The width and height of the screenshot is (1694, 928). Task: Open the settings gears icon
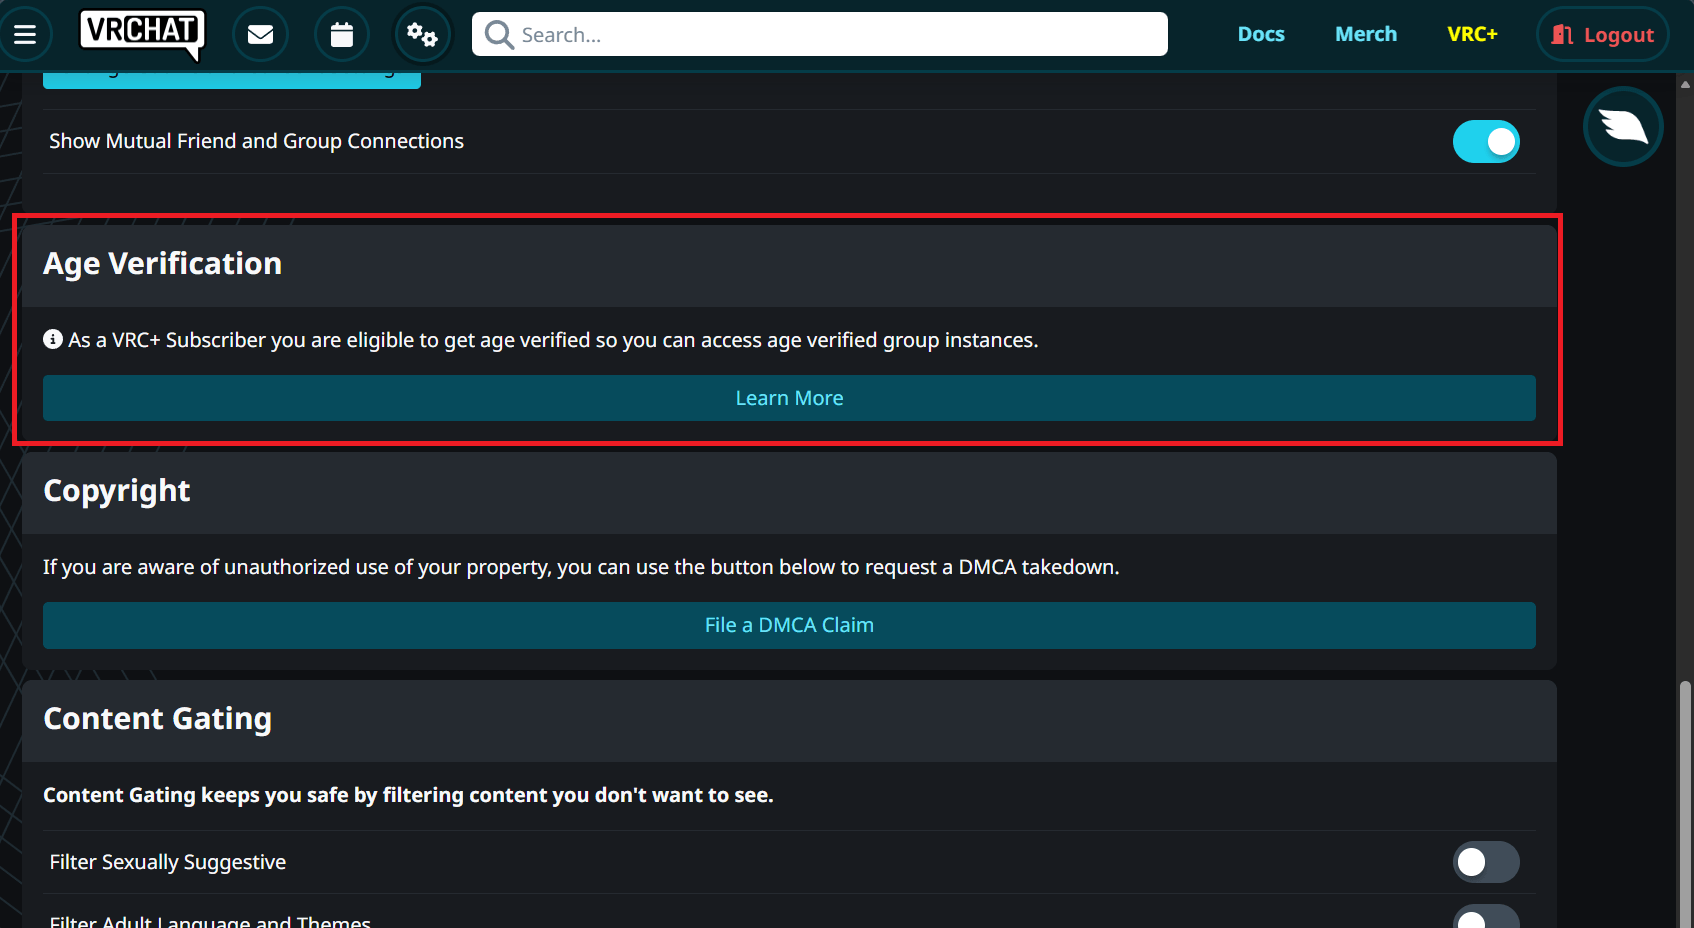tap(422, 35)
